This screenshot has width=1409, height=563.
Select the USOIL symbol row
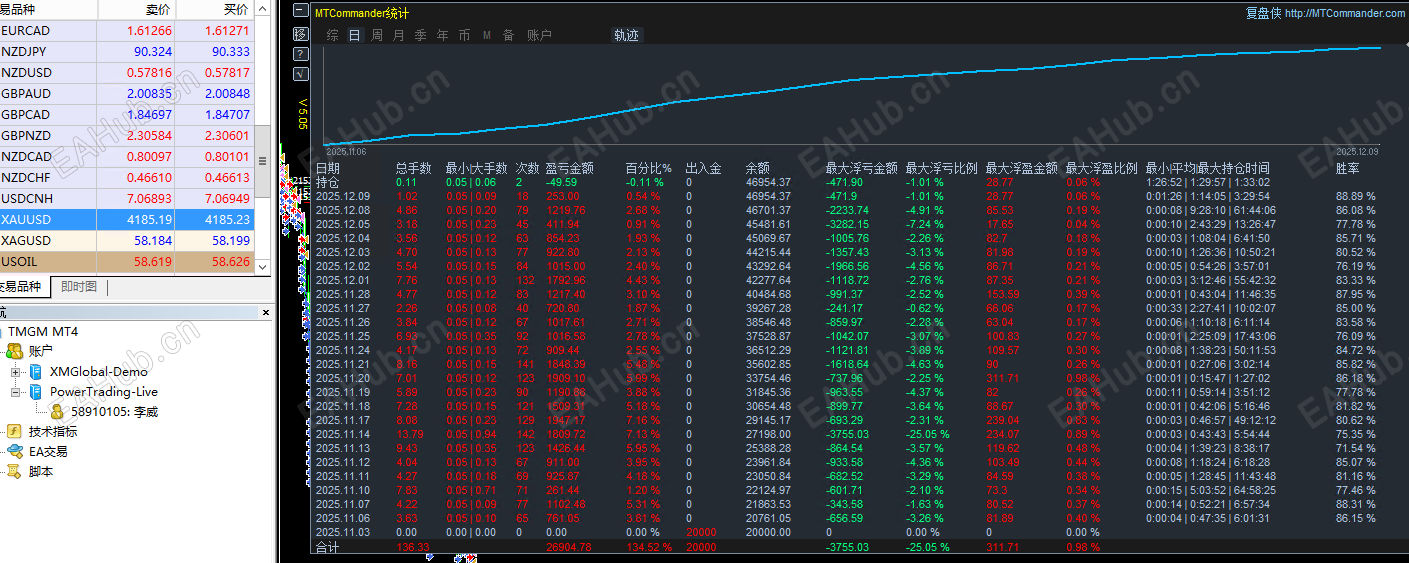point(127,262)
